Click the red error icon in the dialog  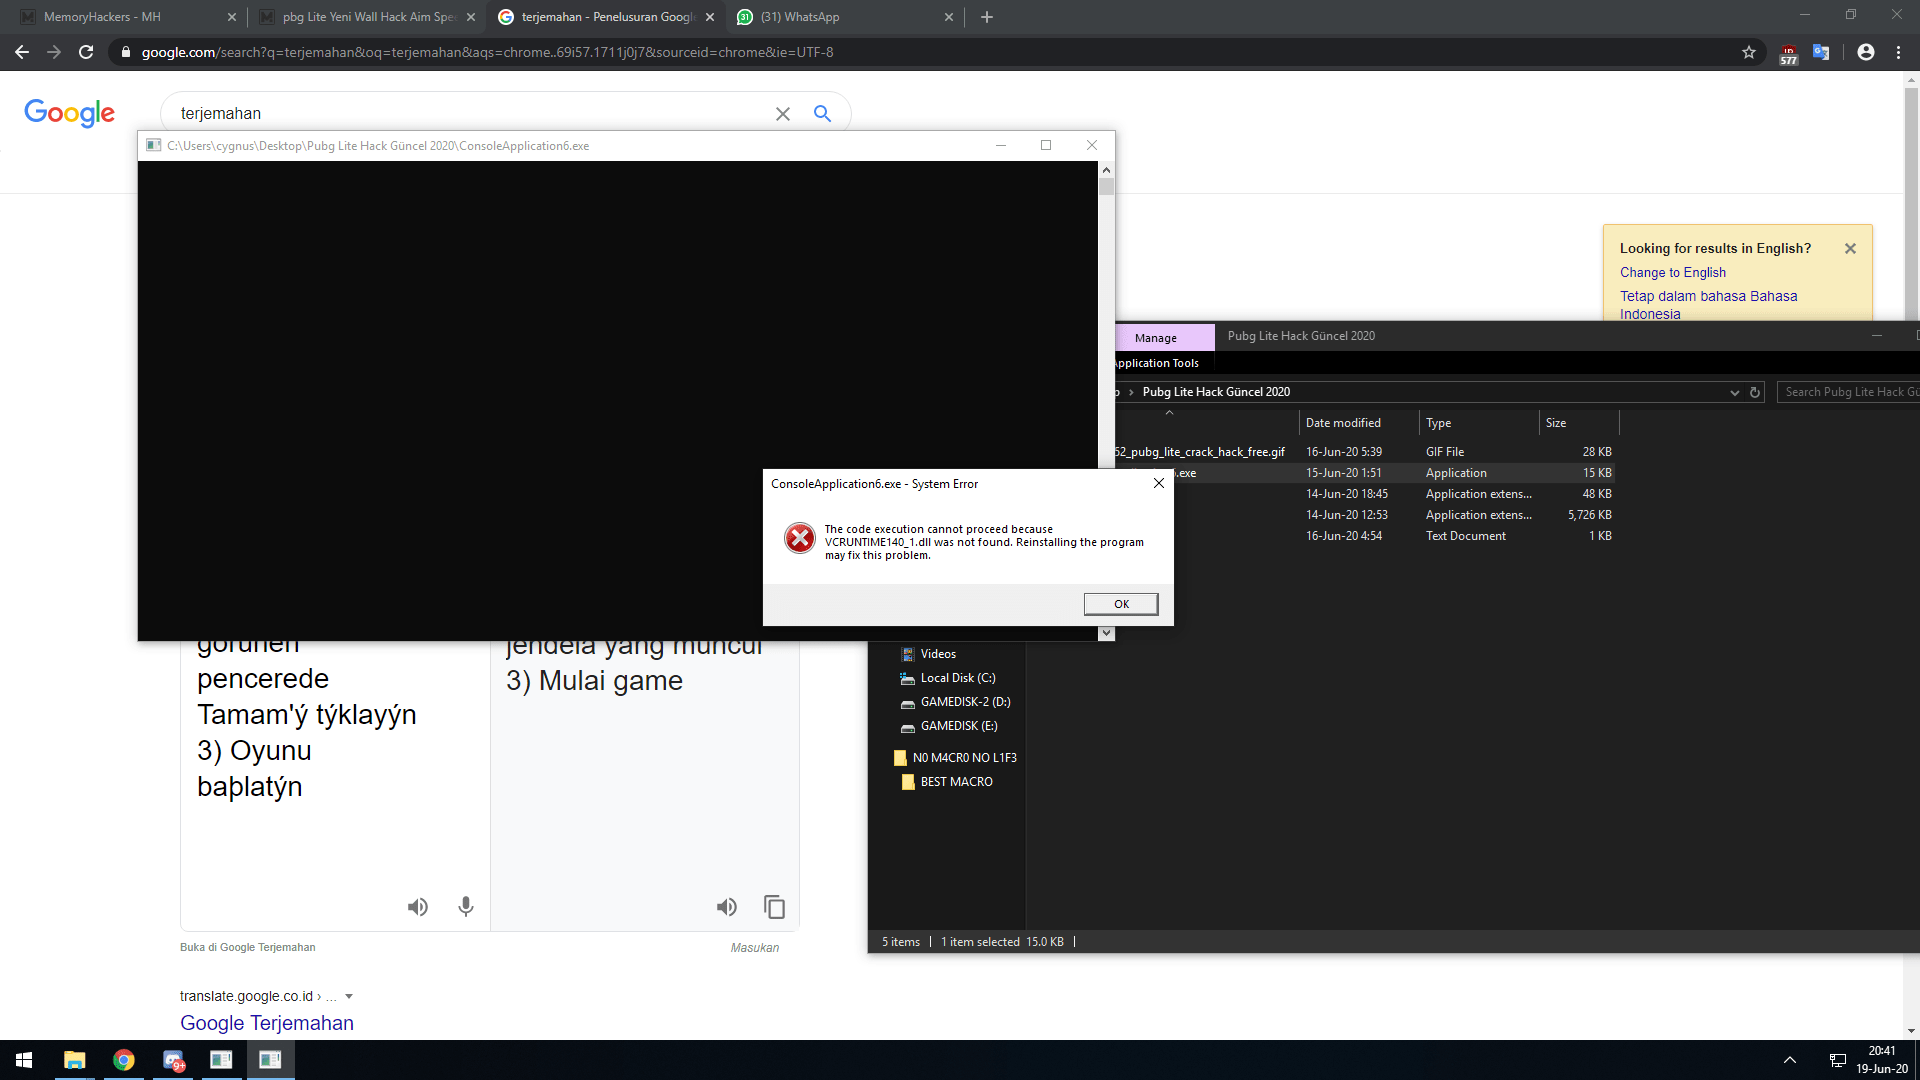point(799,538)
